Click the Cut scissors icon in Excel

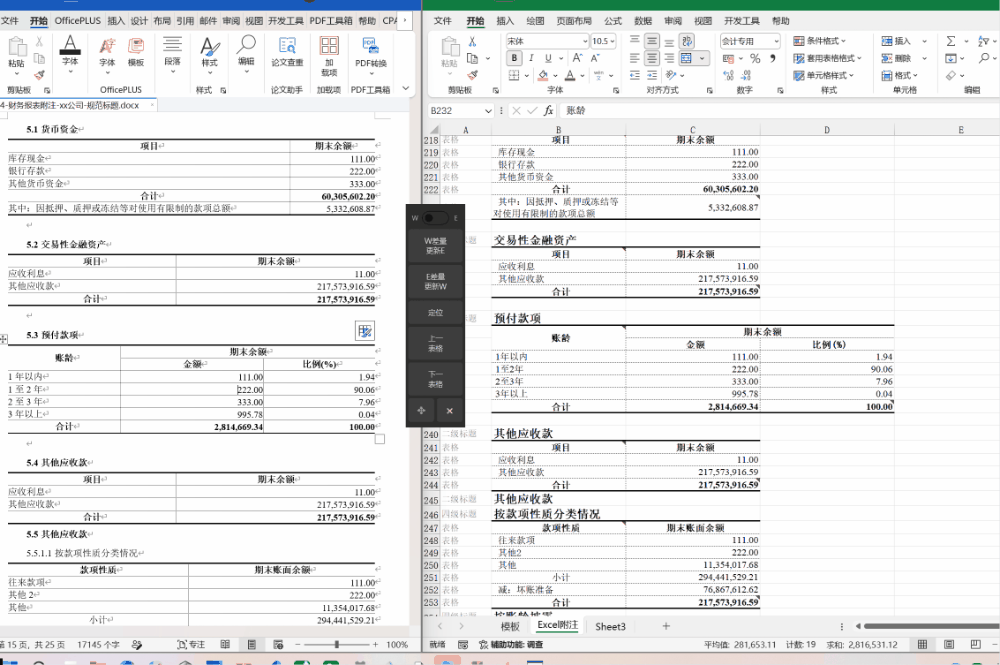coord(472,41)
